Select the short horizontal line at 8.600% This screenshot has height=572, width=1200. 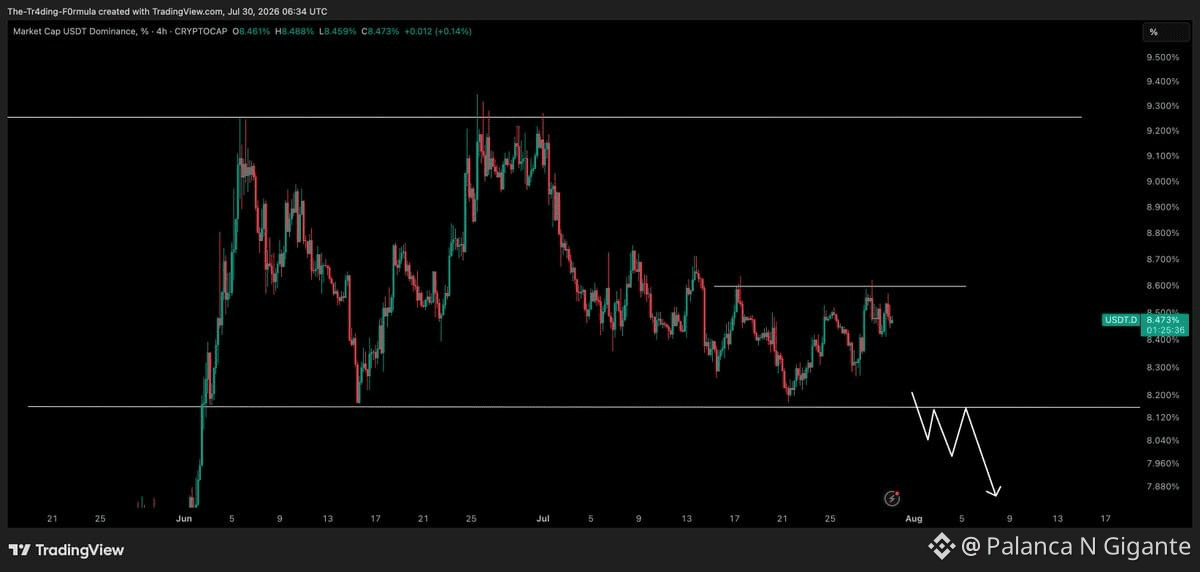(x=840, y=286)
